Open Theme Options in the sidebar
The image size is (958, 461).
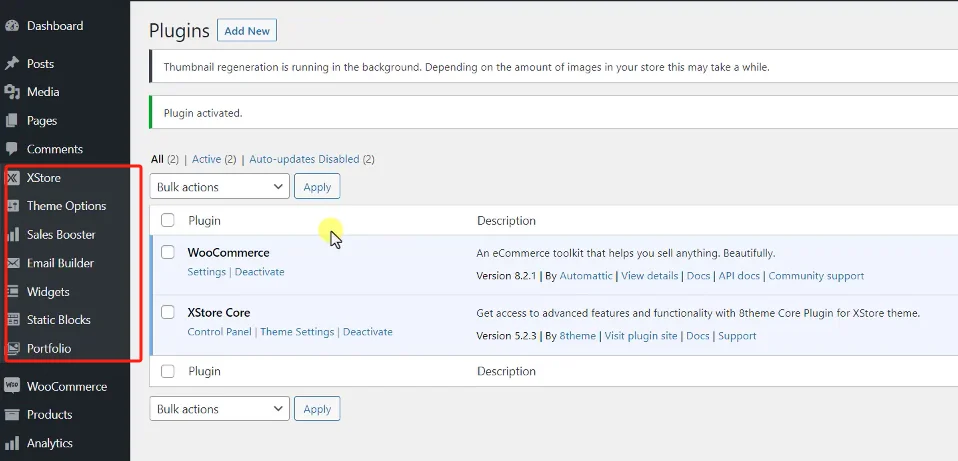click(66, 206)
